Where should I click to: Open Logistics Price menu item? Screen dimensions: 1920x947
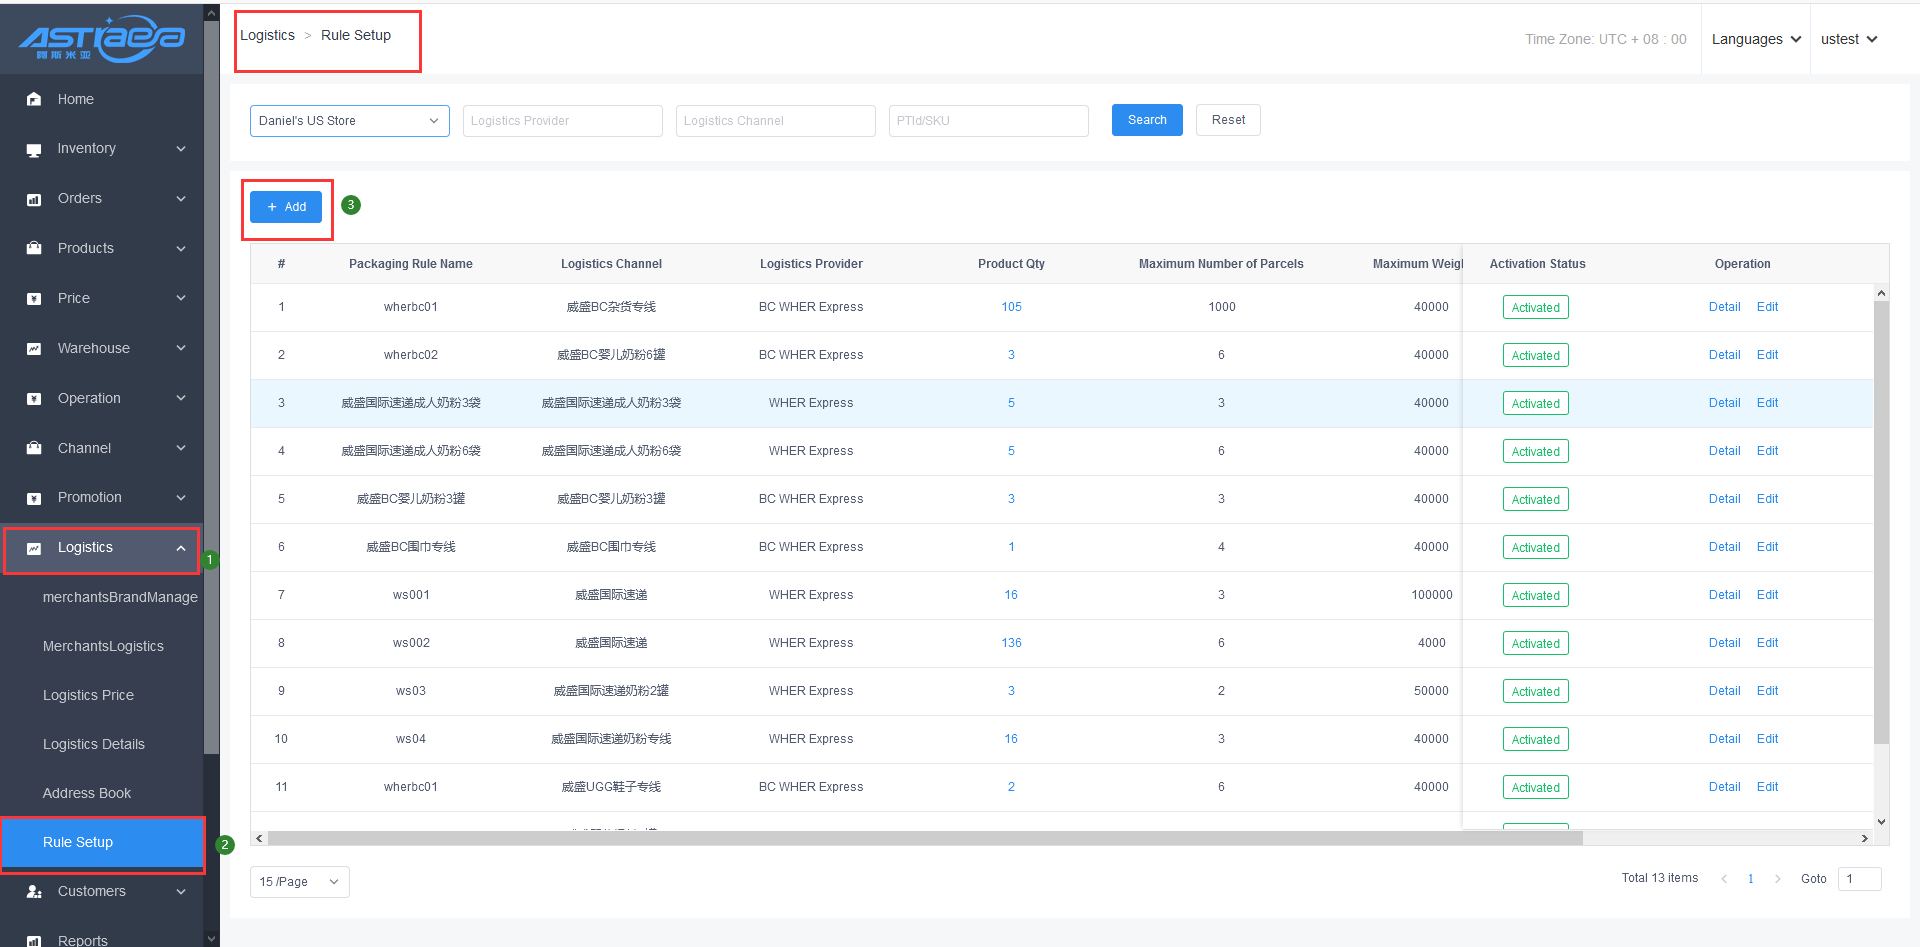(88, 695)
